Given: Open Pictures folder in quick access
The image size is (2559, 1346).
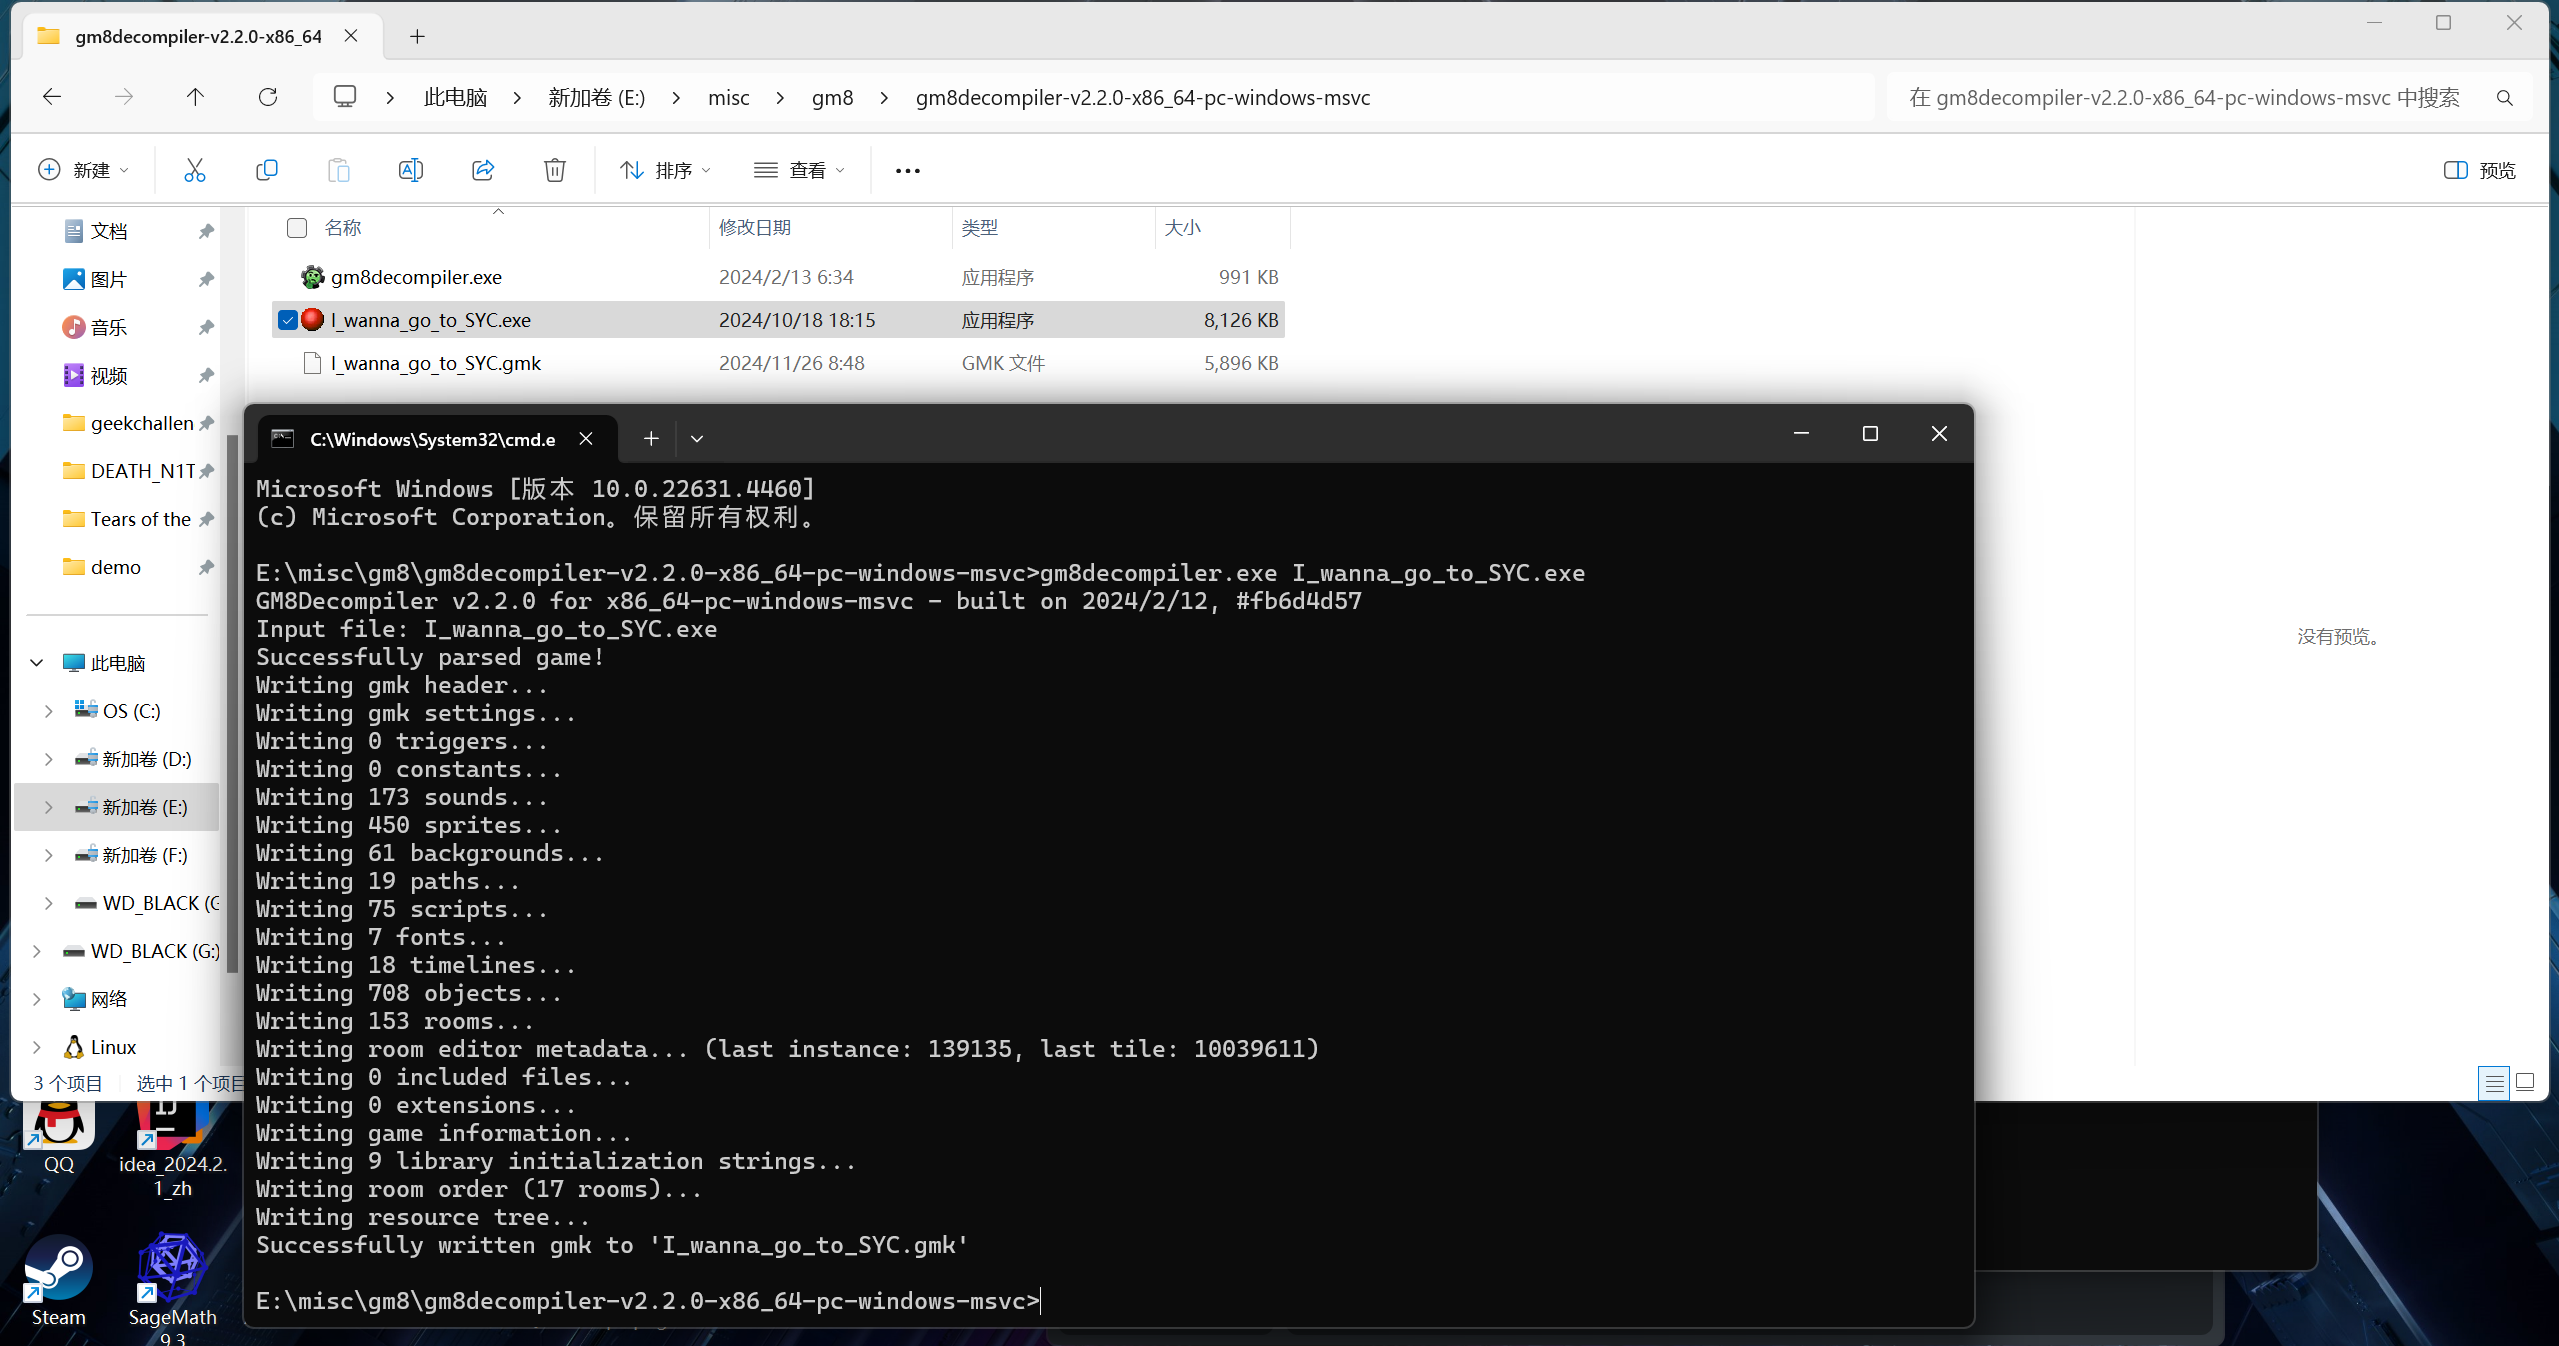Looking at the screenshot, I should pos(109,279).
